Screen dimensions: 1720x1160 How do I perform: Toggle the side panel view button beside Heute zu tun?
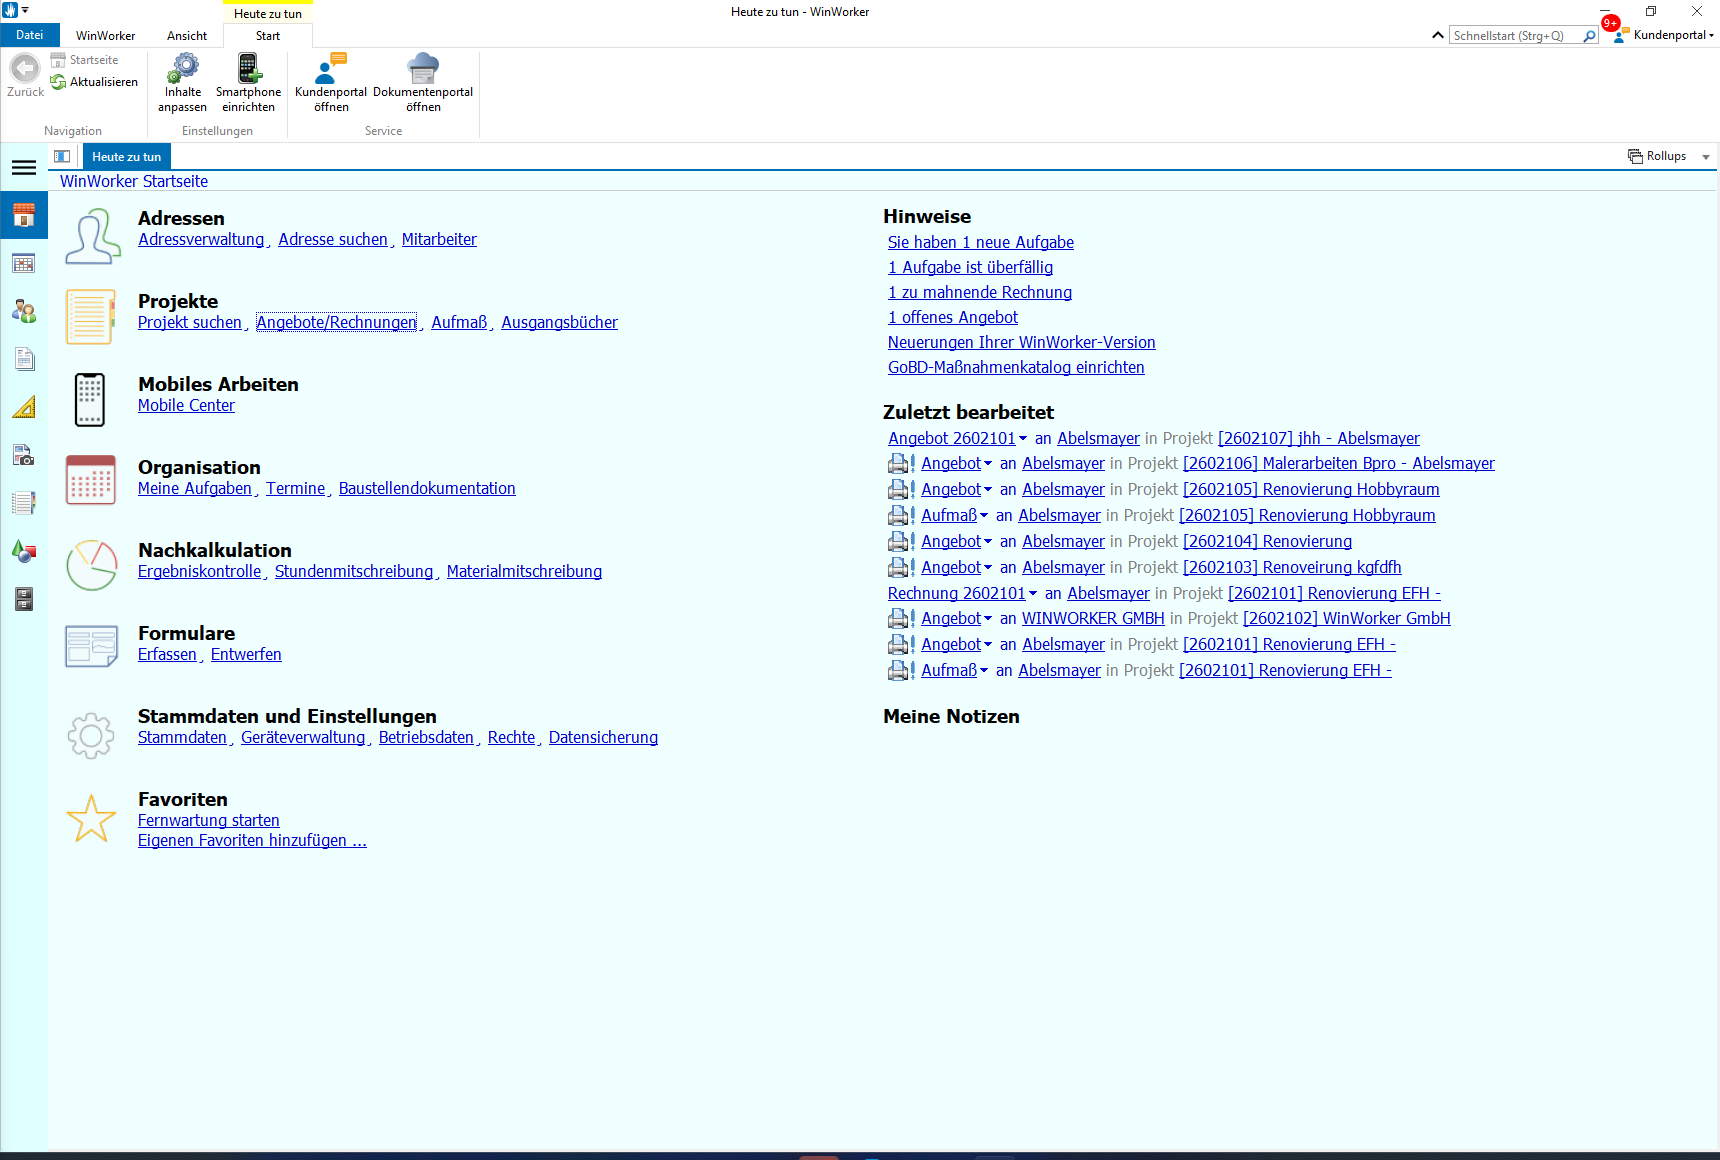tap(62, 157)
